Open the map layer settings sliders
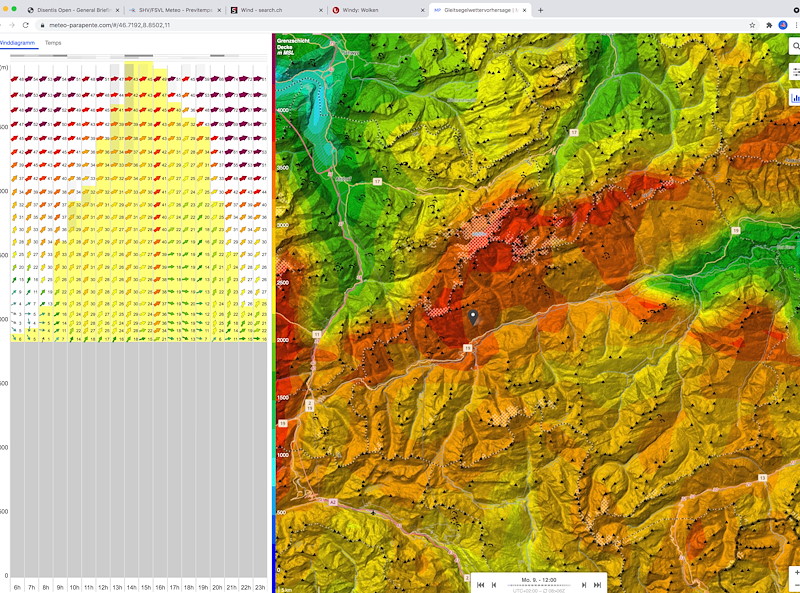800x593 pixels. pyautogui.click(x=795, y=72)
